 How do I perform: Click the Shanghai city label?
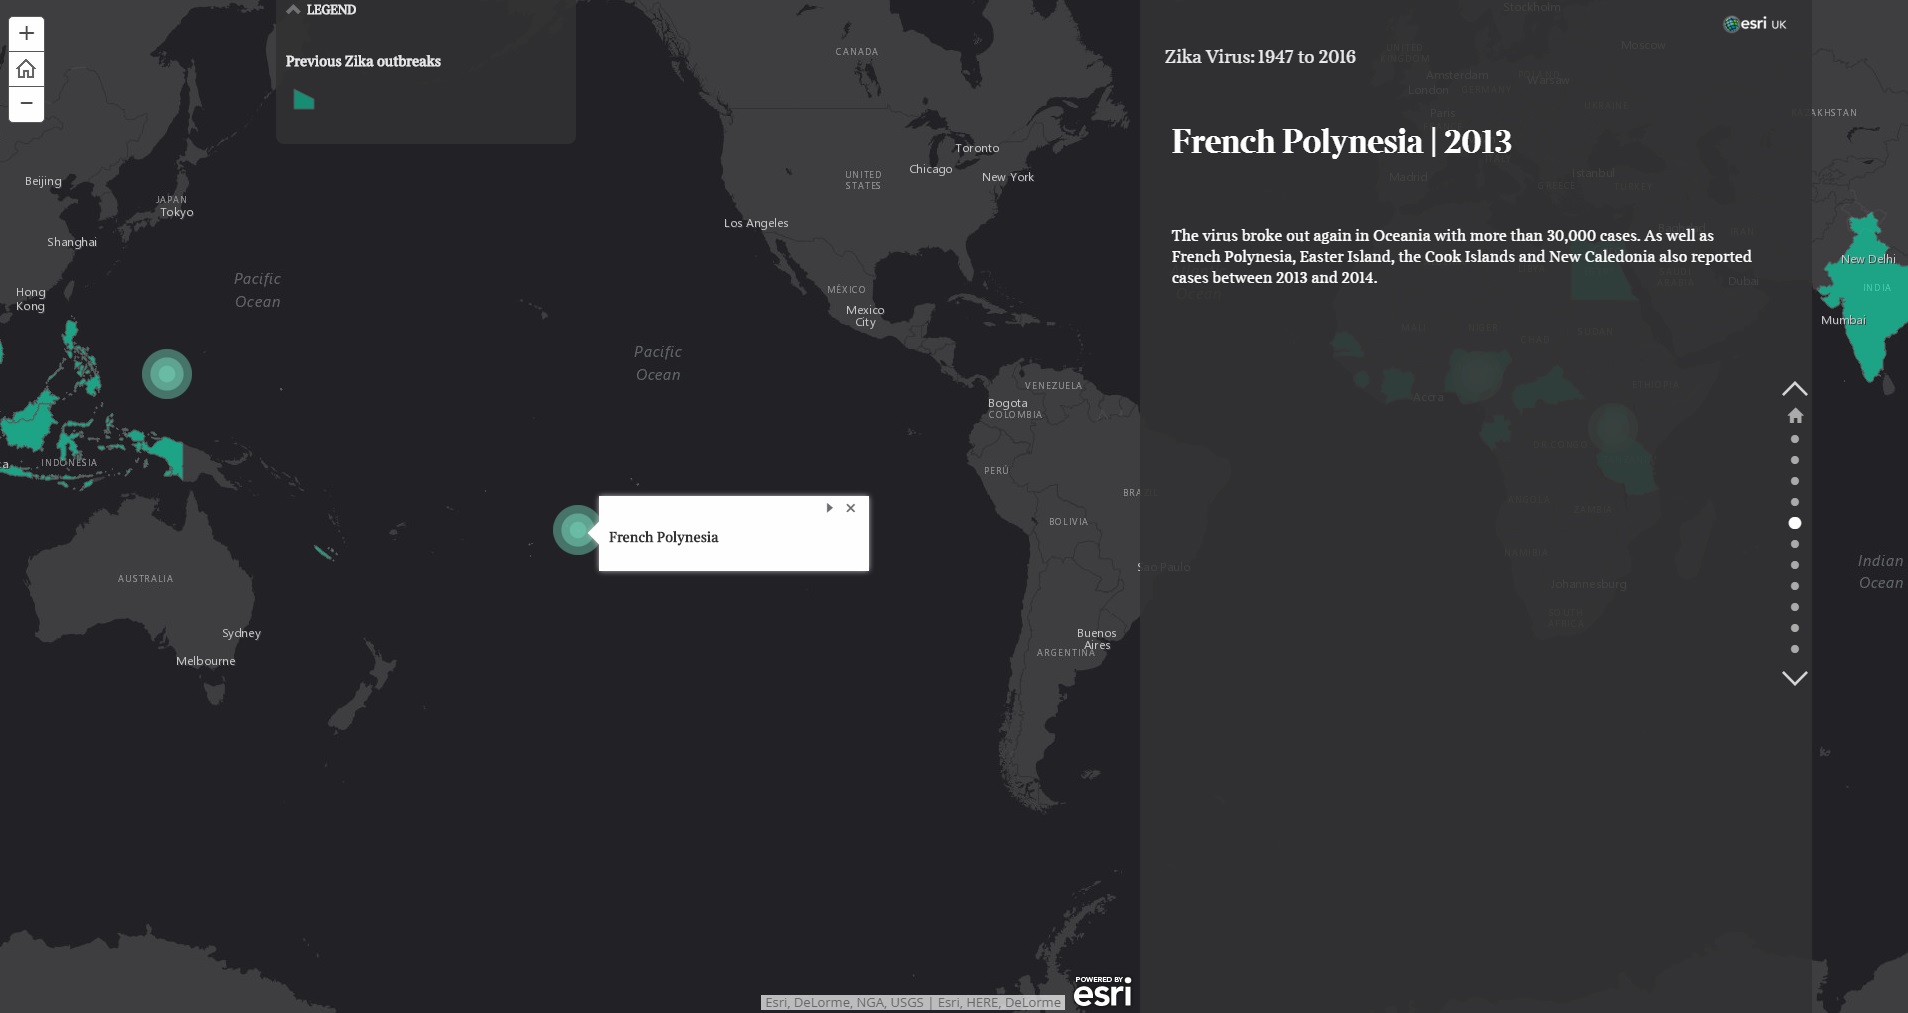coord(72,242)
